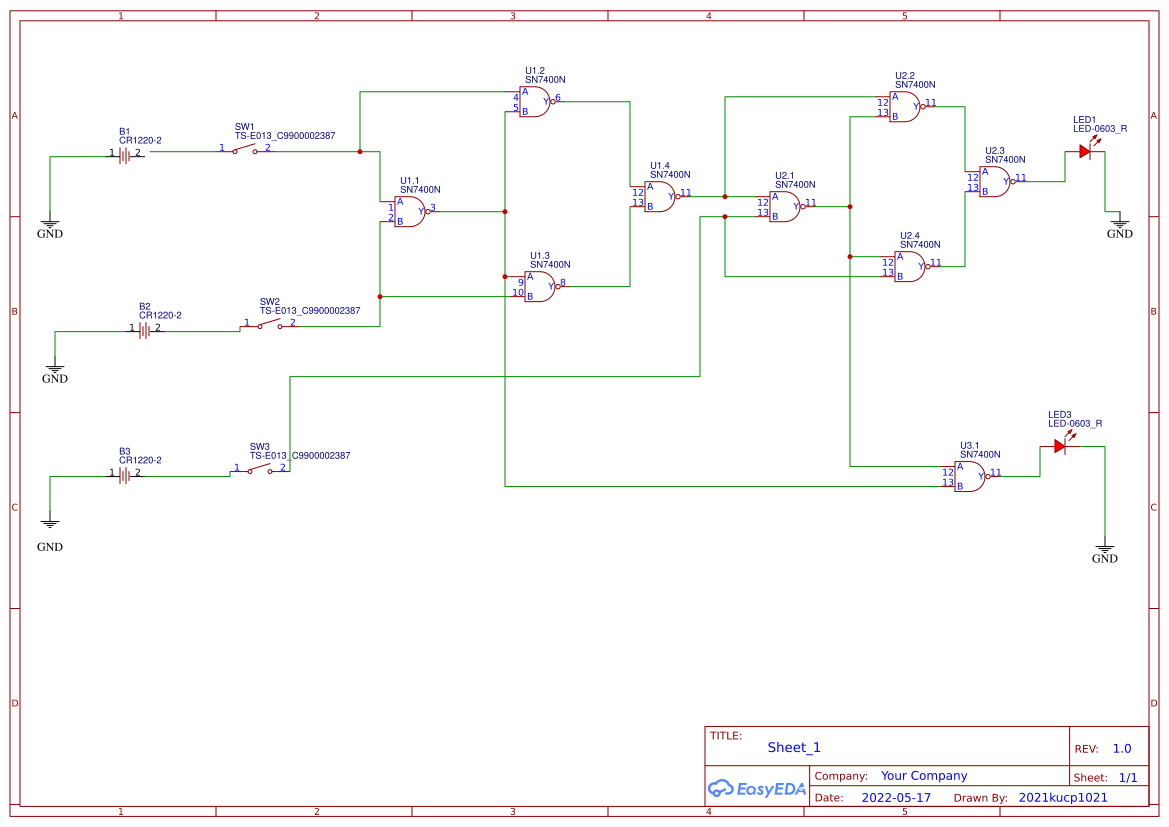Click the EasyEDA logo
The height and width of the screenshot is (827, 1169).
click(757, 788)
